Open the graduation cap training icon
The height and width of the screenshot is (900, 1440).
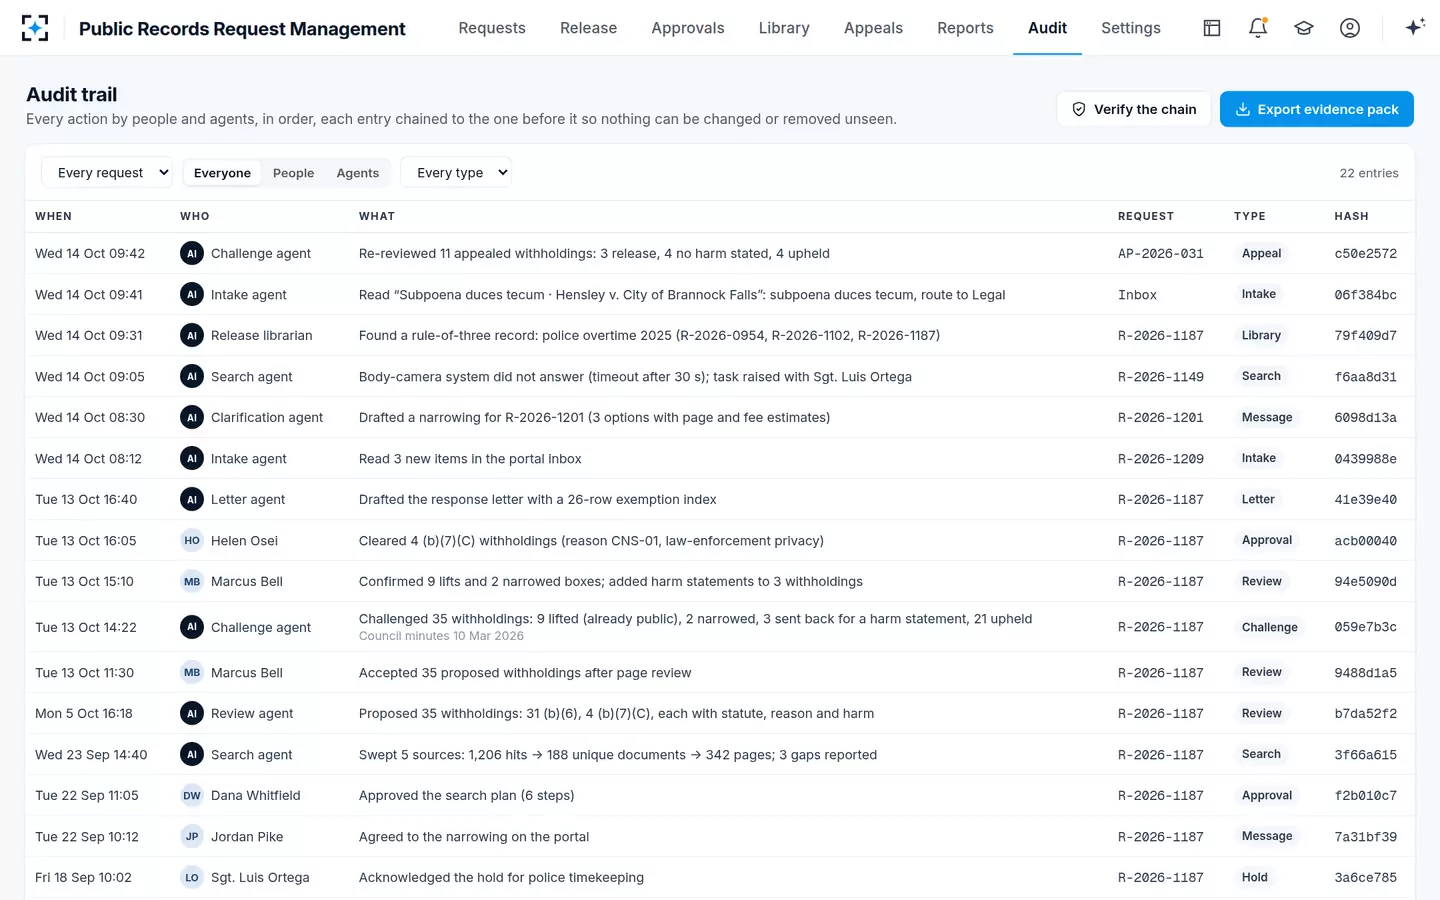(1304, 28)
